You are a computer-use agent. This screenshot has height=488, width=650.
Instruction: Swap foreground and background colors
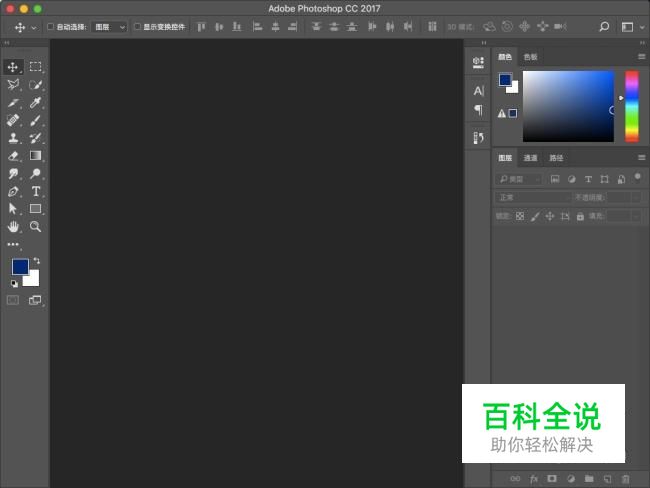coord(37,260)
